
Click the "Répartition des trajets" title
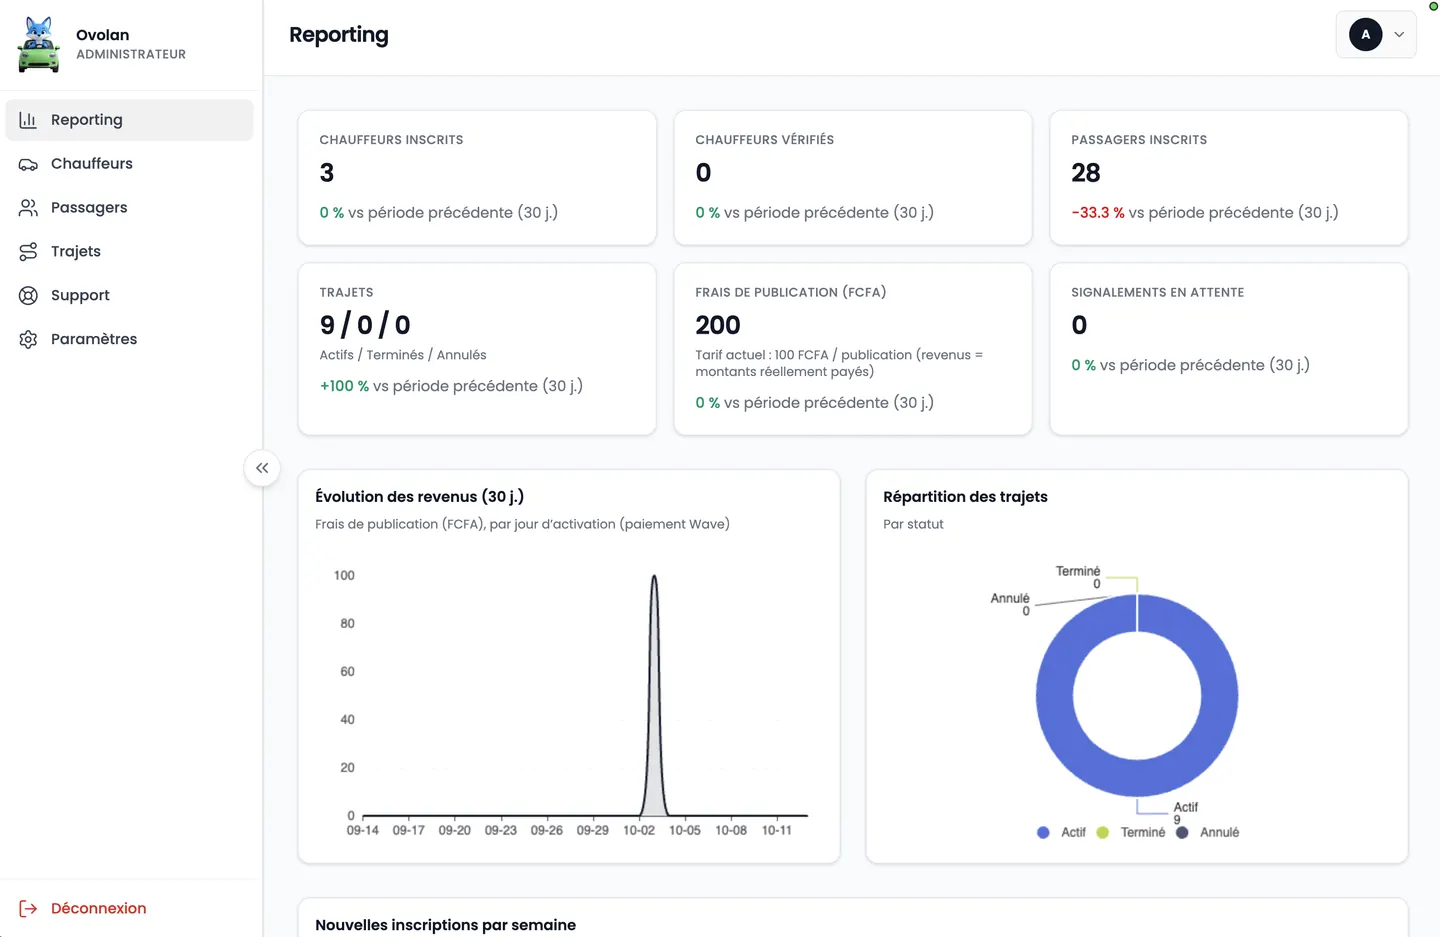tap(965, 497)
